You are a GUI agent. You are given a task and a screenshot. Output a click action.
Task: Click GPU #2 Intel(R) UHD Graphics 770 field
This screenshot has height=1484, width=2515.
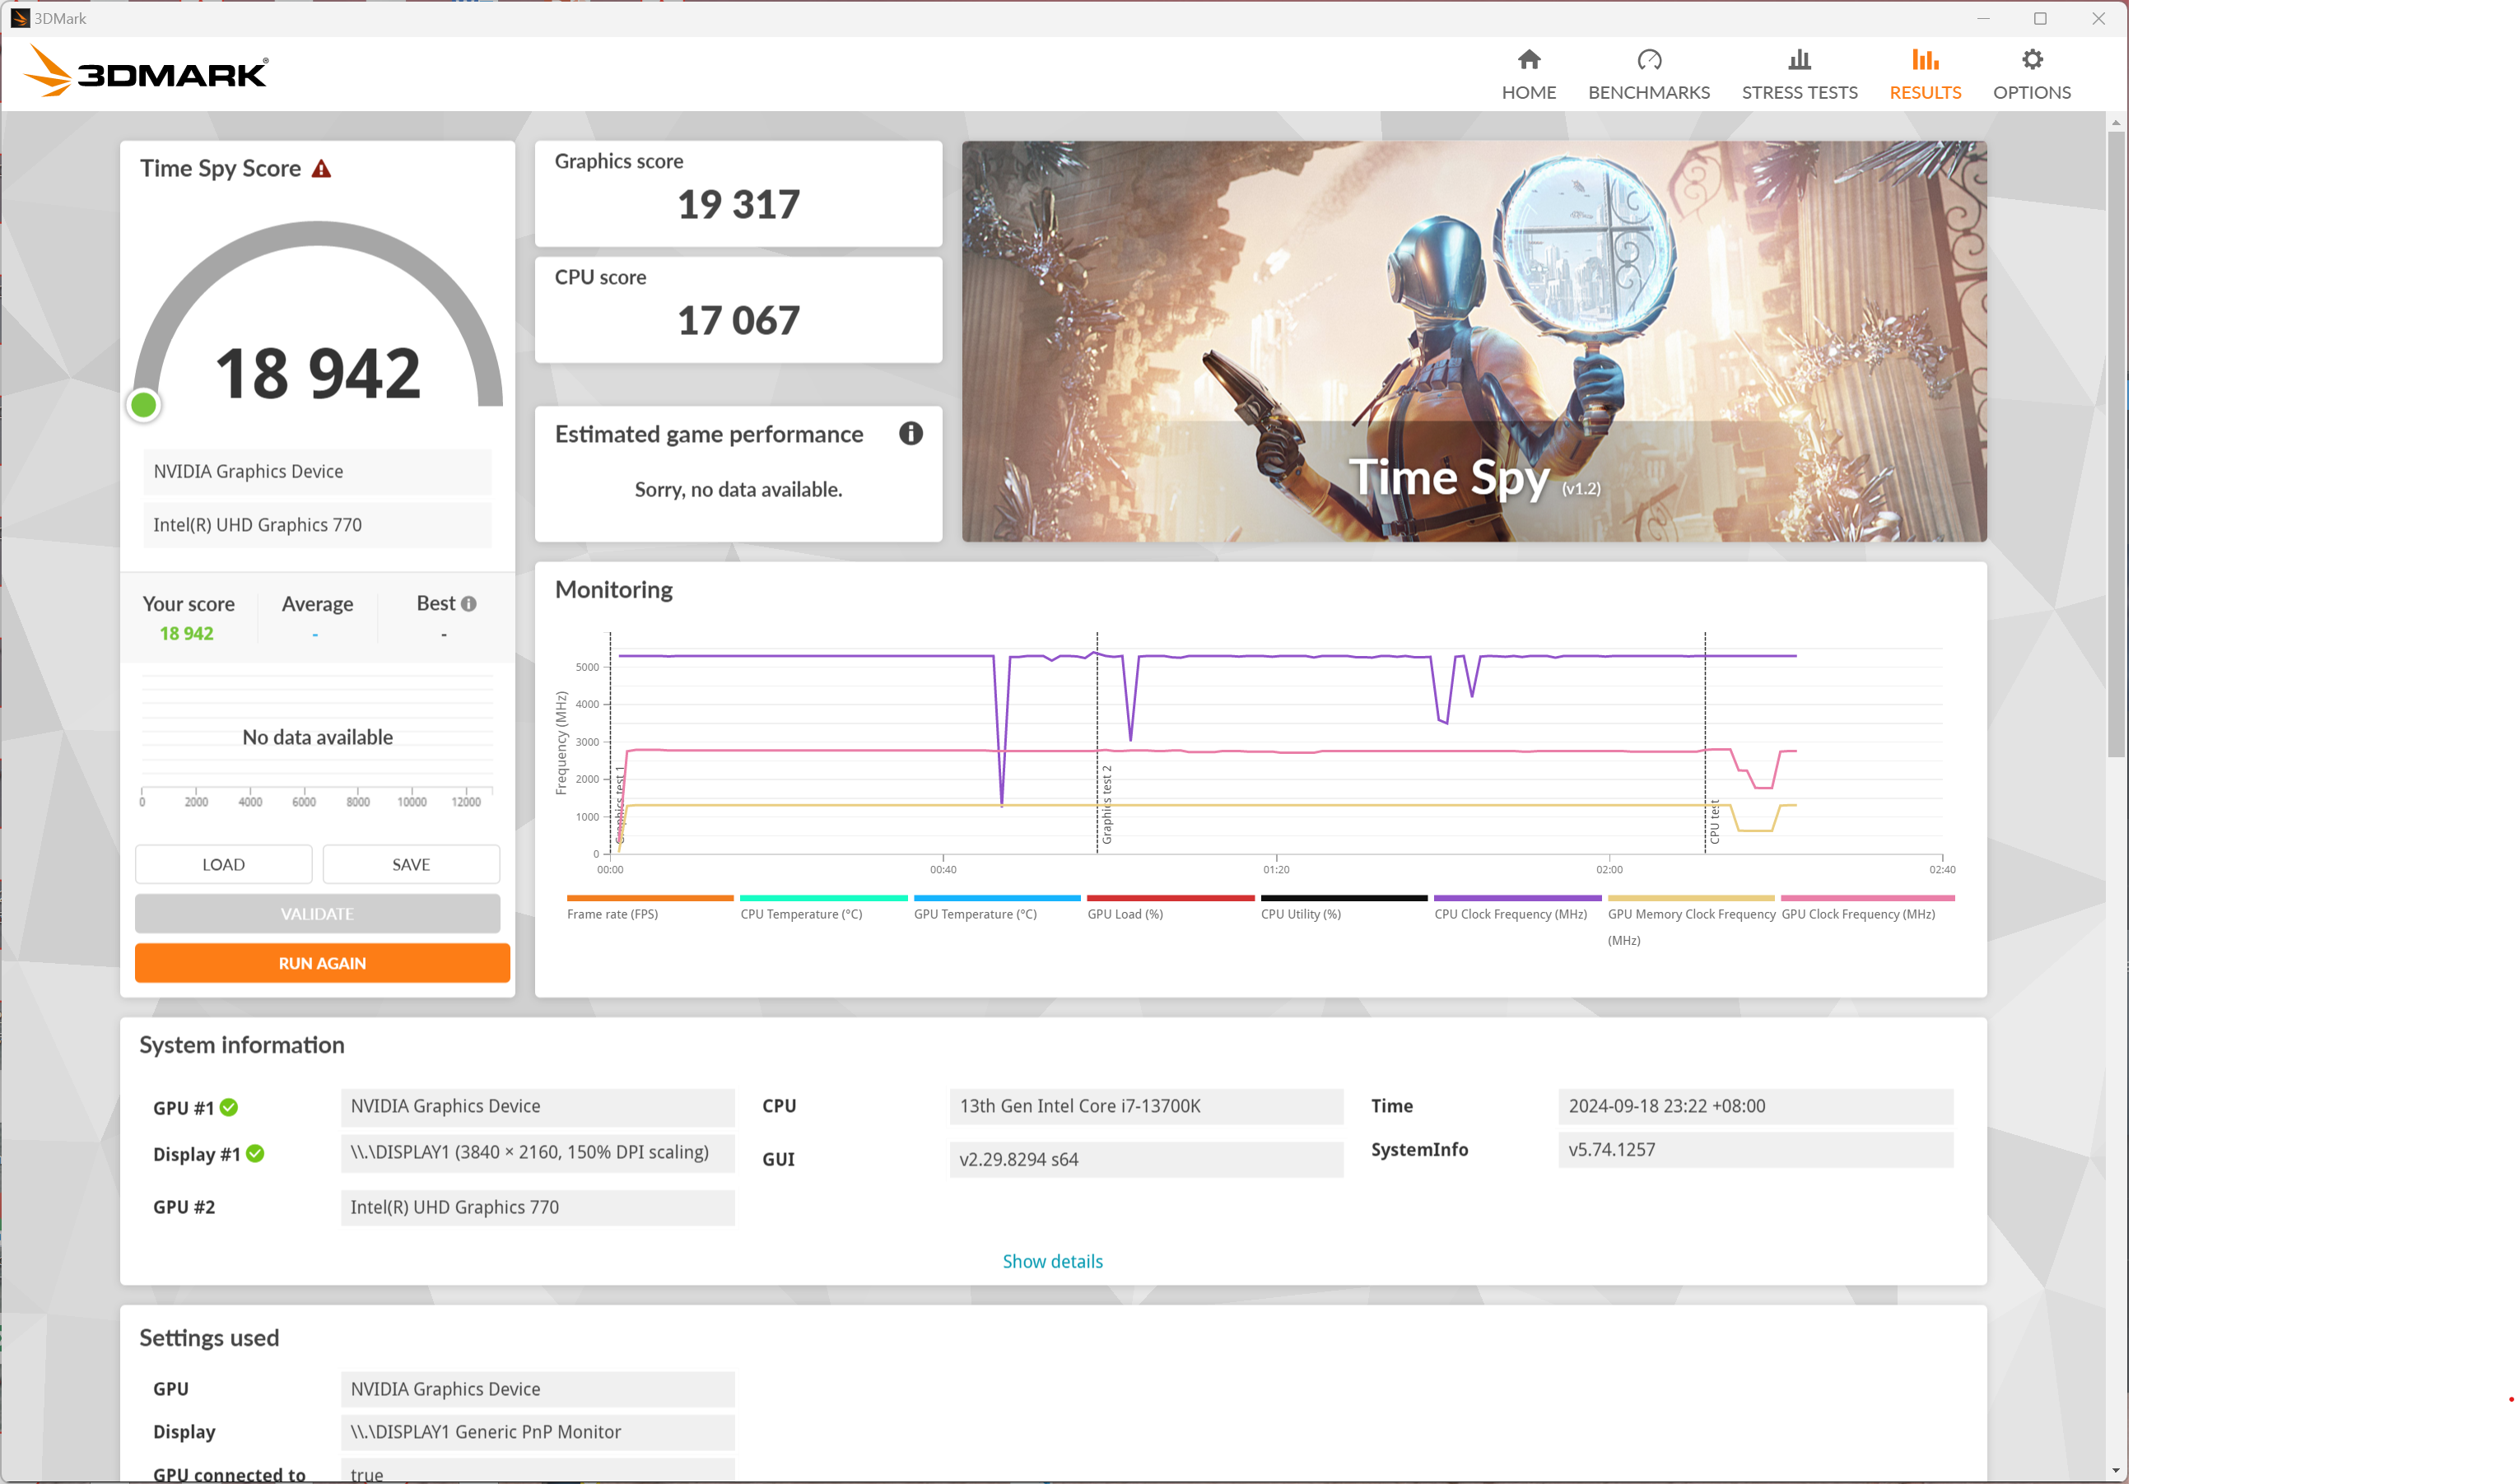click(x=537, y=1208)
